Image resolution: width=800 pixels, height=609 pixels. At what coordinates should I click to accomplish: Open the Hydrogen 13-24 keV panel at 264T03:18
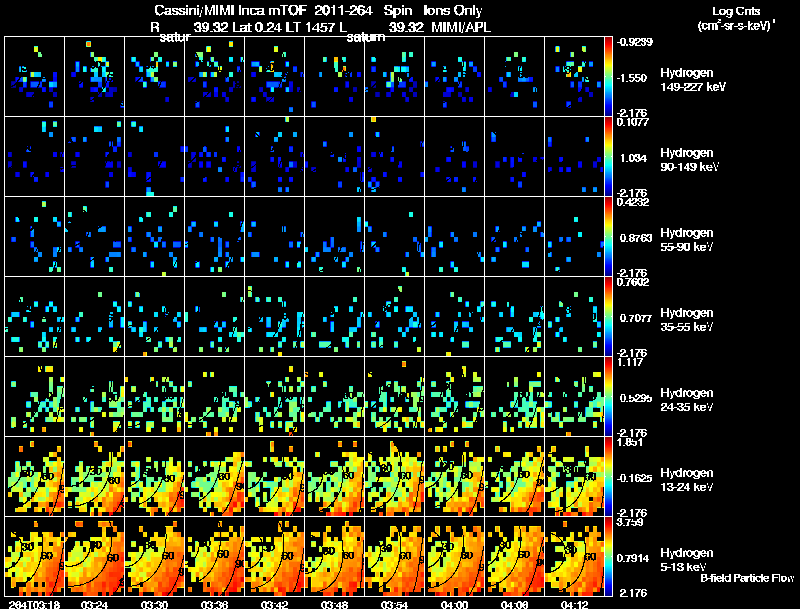34,477
